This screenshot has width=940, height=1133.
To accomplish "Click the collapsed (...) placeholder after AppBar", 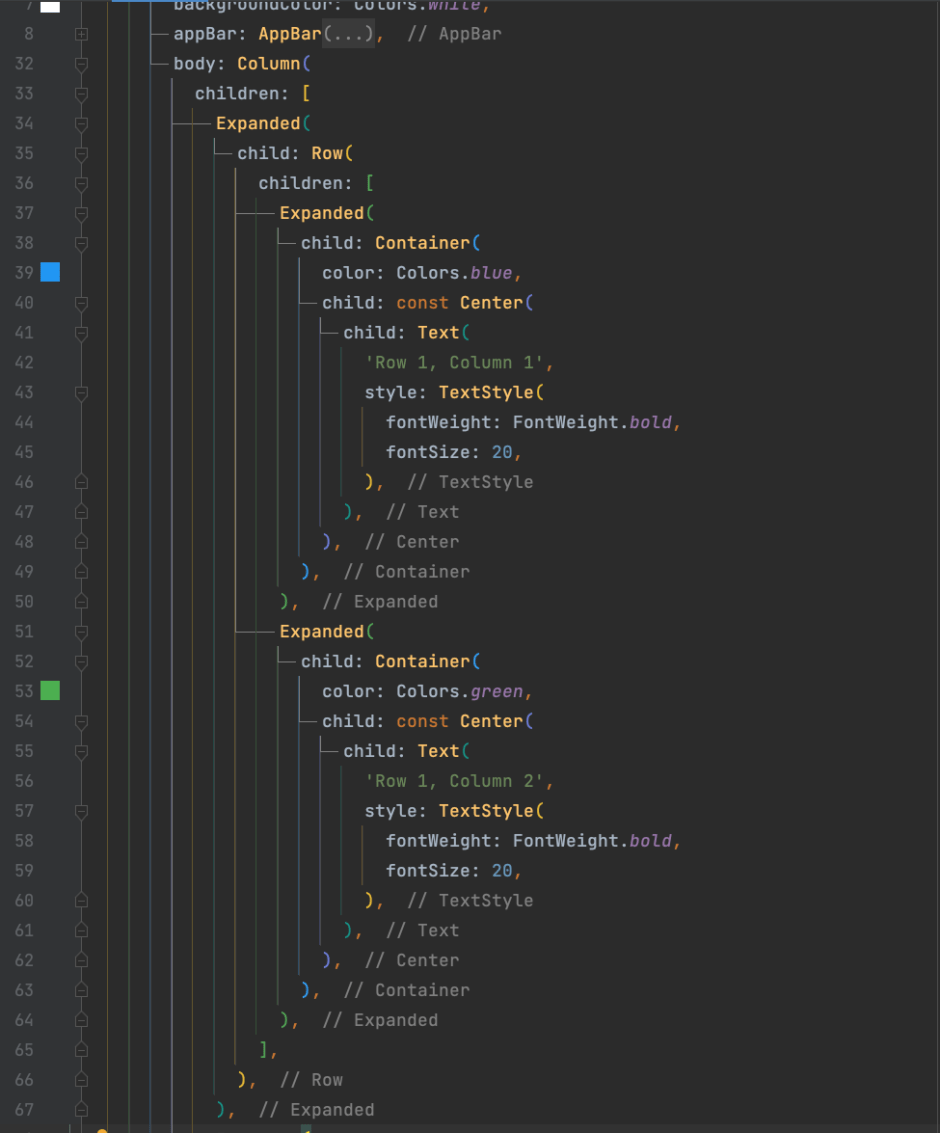I will 347,33.
